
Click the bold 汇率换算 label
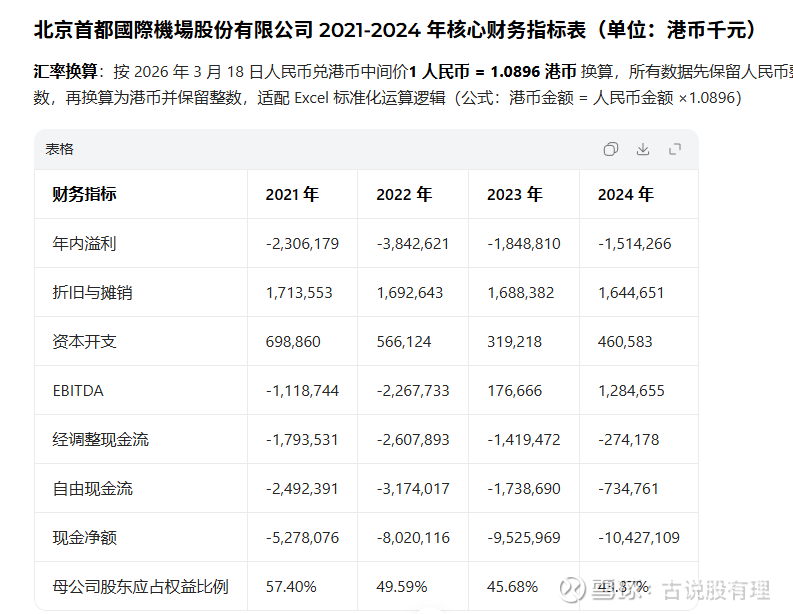click(x=66, y=71)
